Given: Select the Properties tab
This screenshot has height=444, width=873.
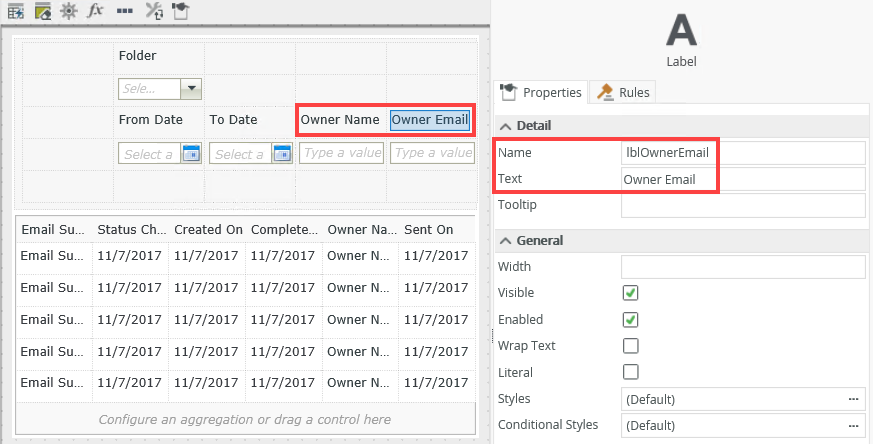Looking at the screenshot, I should (x=541, y=93).
